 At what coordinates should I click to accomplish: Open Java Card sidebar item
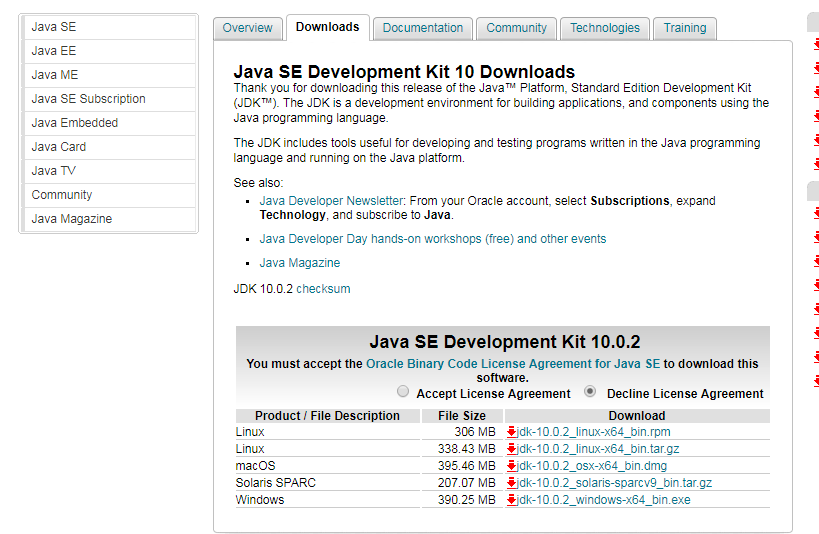click(109, 147)
